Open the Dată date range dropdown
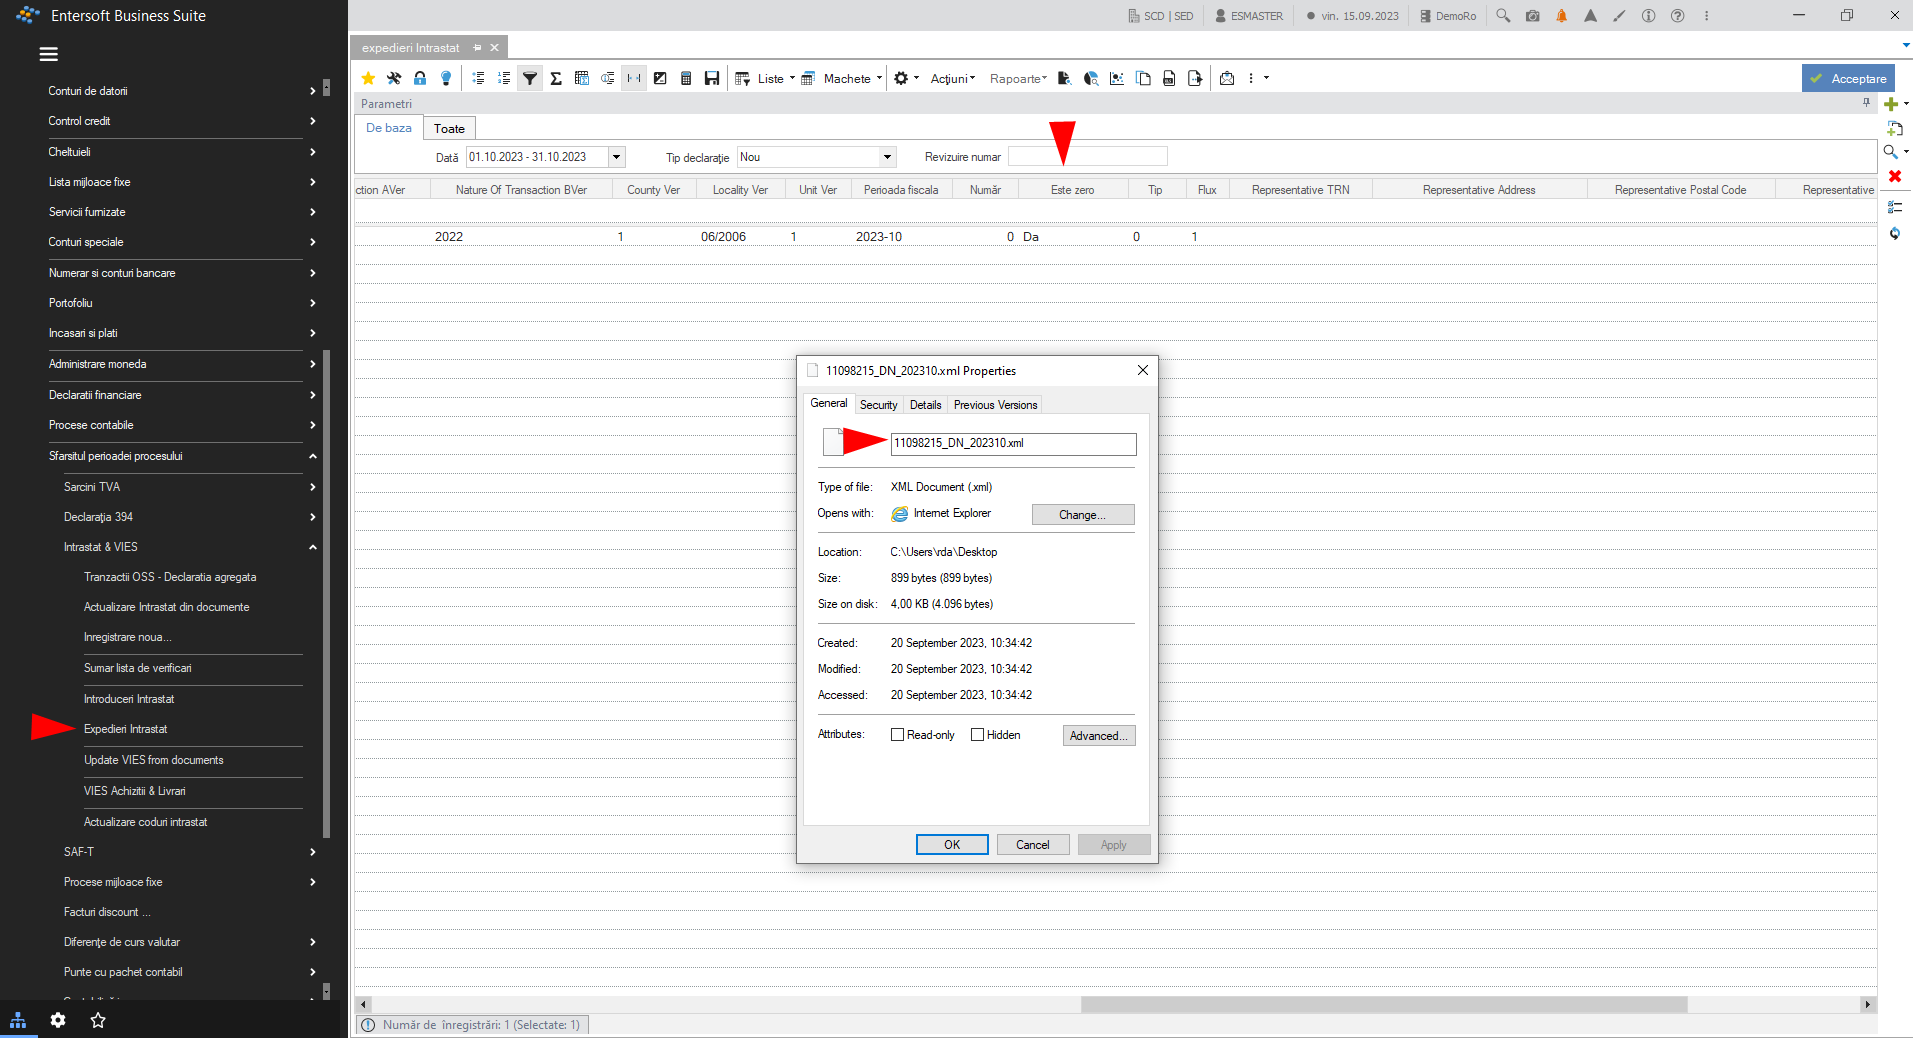1913x1038 pixels. click(617, 157)
